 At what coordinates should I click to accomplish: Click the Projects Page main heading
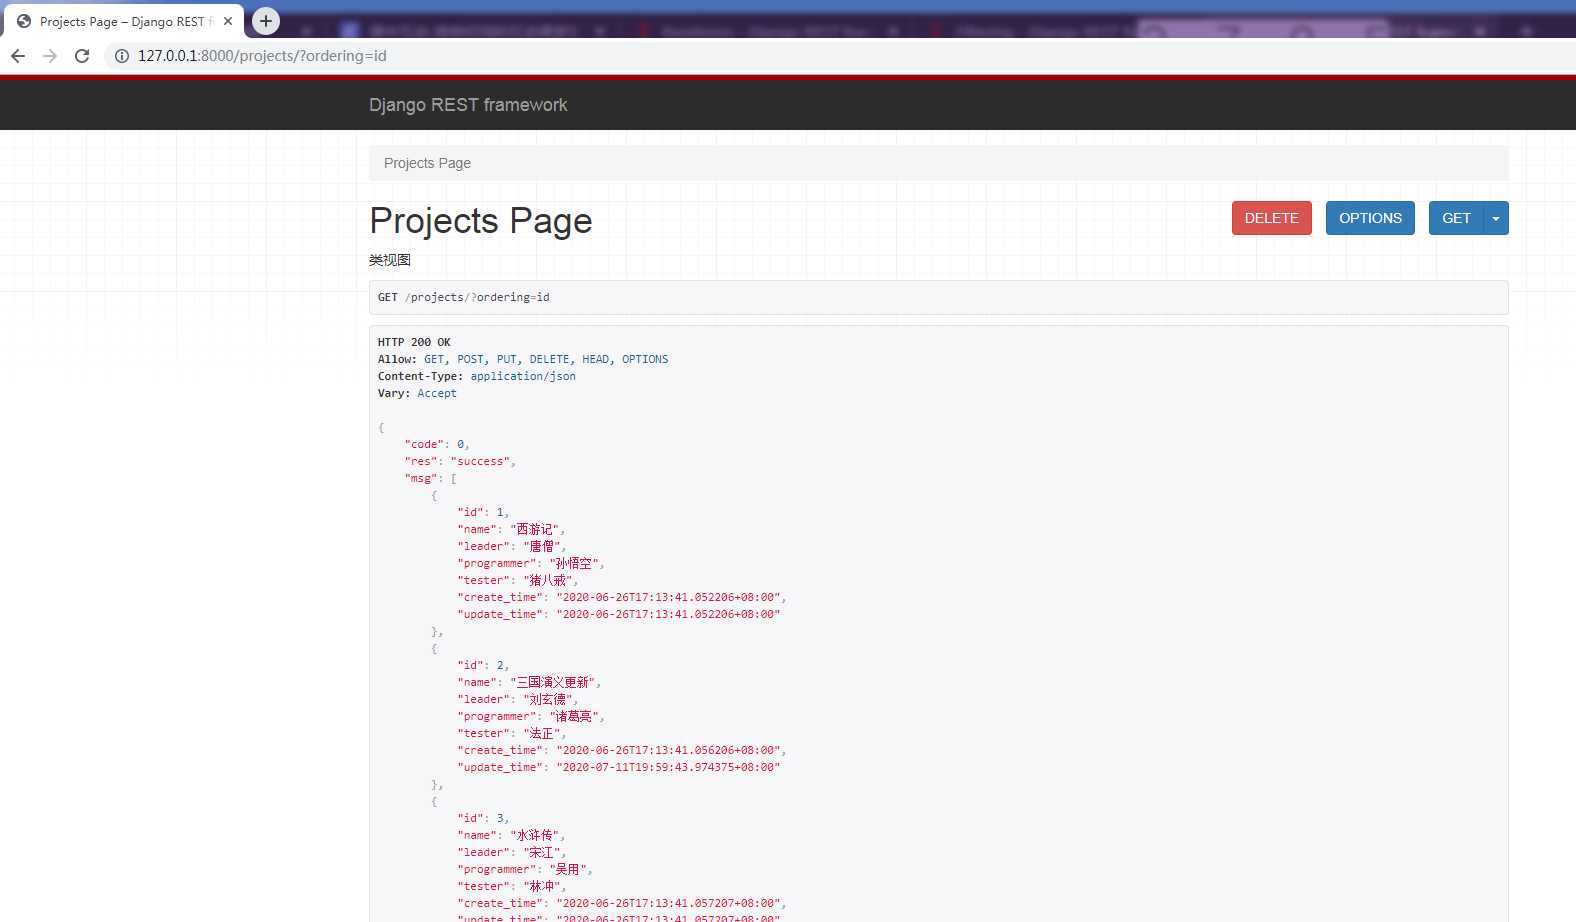[x=481, y=221]
